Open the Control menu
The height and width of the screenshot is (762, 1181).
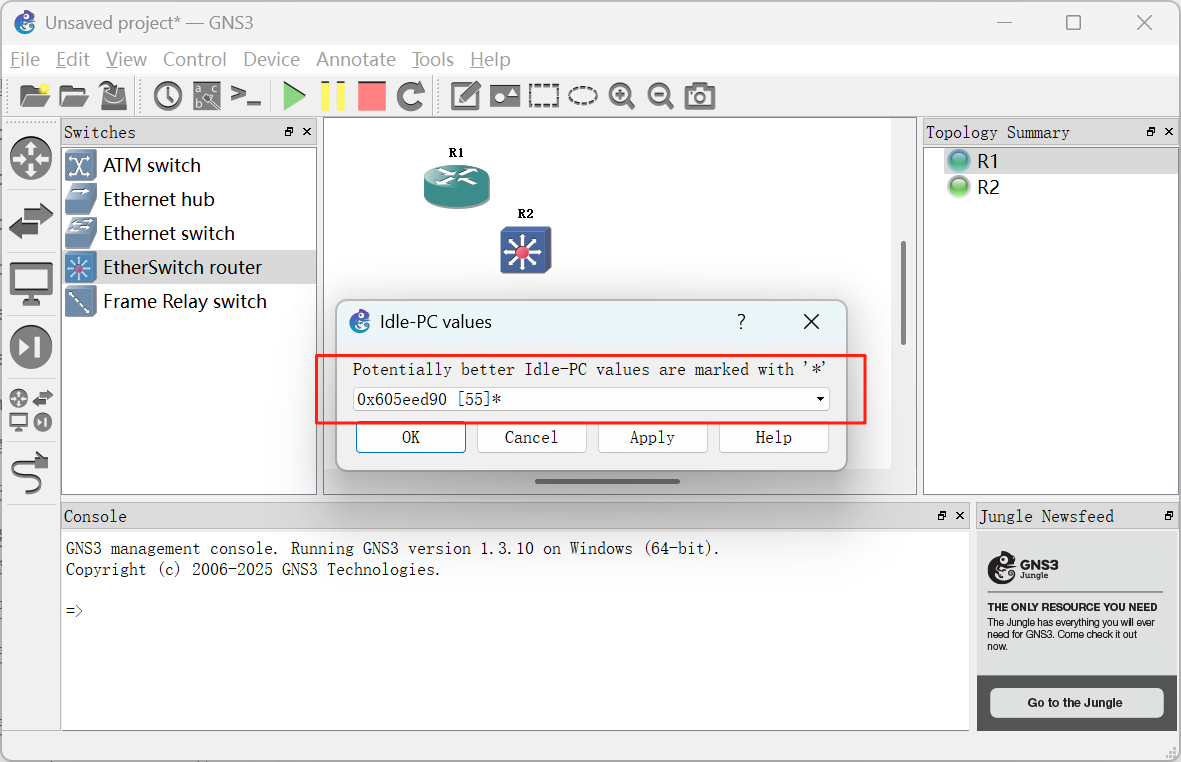194,59
